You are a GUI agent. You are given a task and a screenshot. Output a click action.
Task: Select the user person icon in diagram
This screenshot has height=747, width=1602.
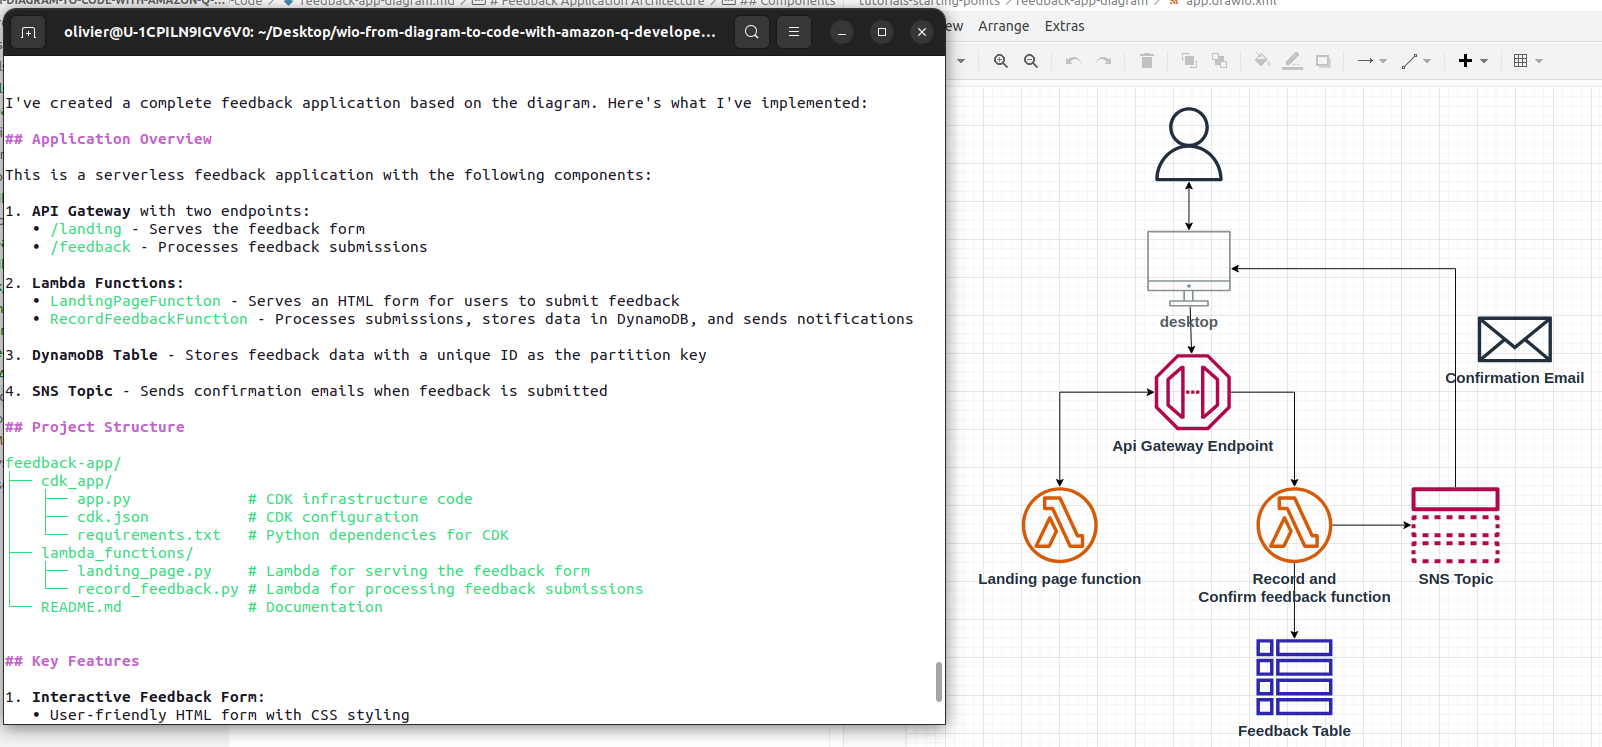pos(1189,145)
